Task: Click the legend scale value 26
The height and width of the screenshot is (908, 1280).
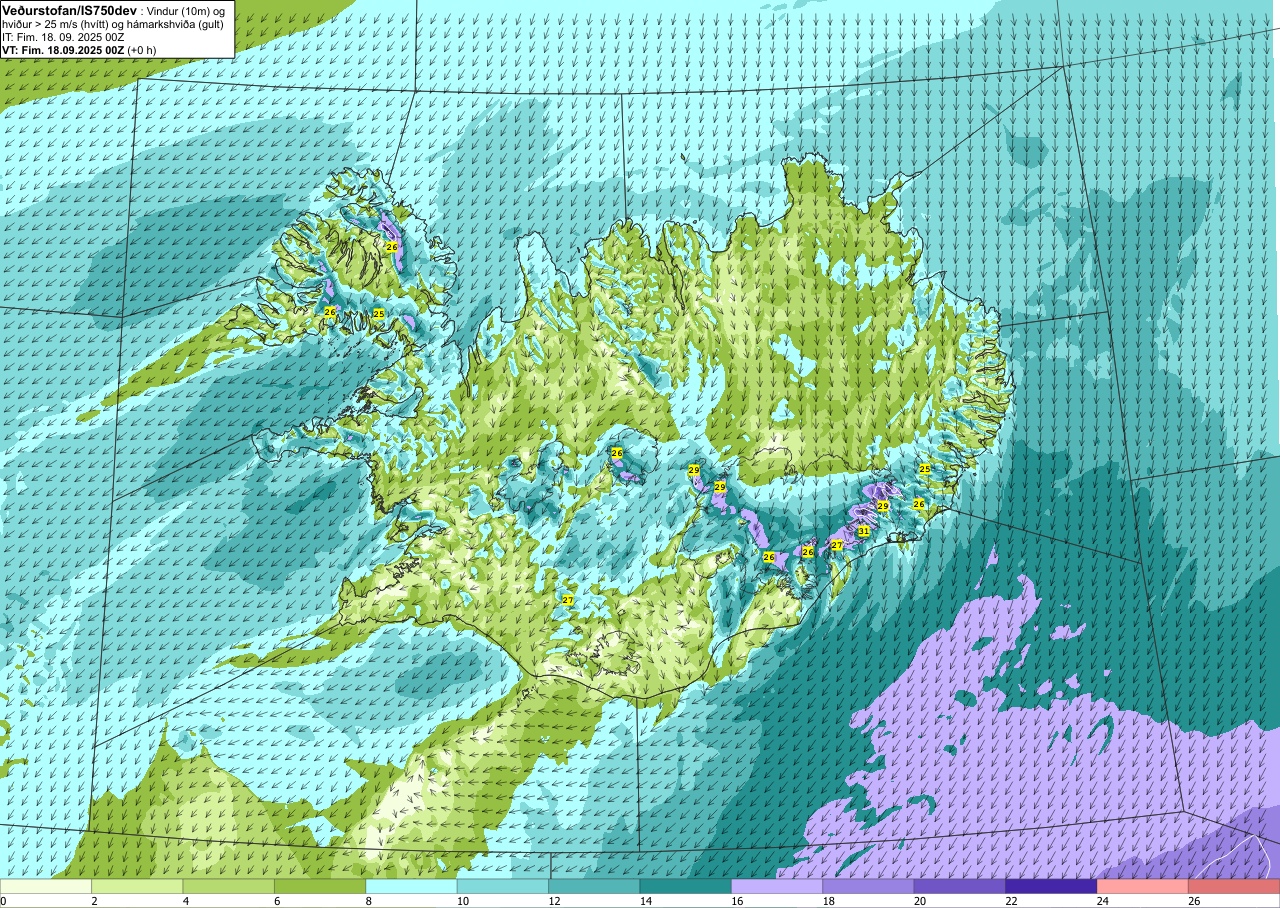Action: (1195, 901)
